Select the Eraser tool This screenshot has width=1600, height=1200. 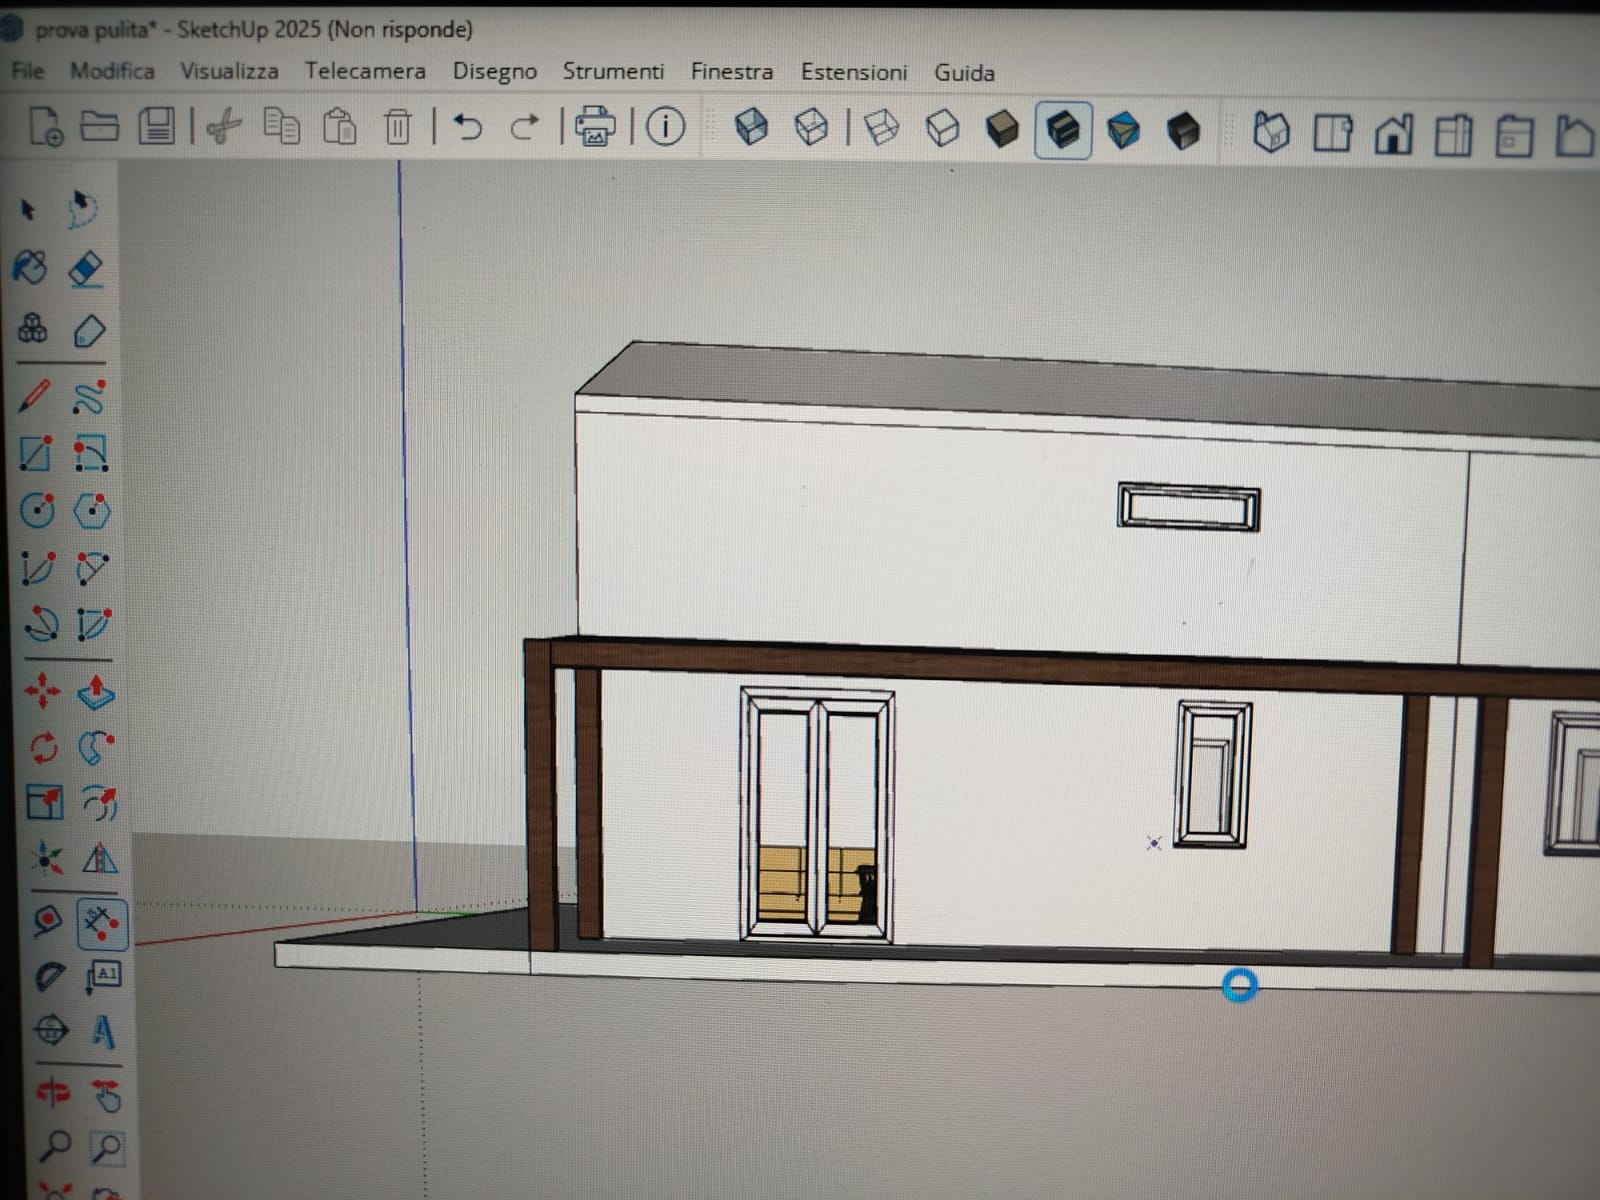point(88,270)
